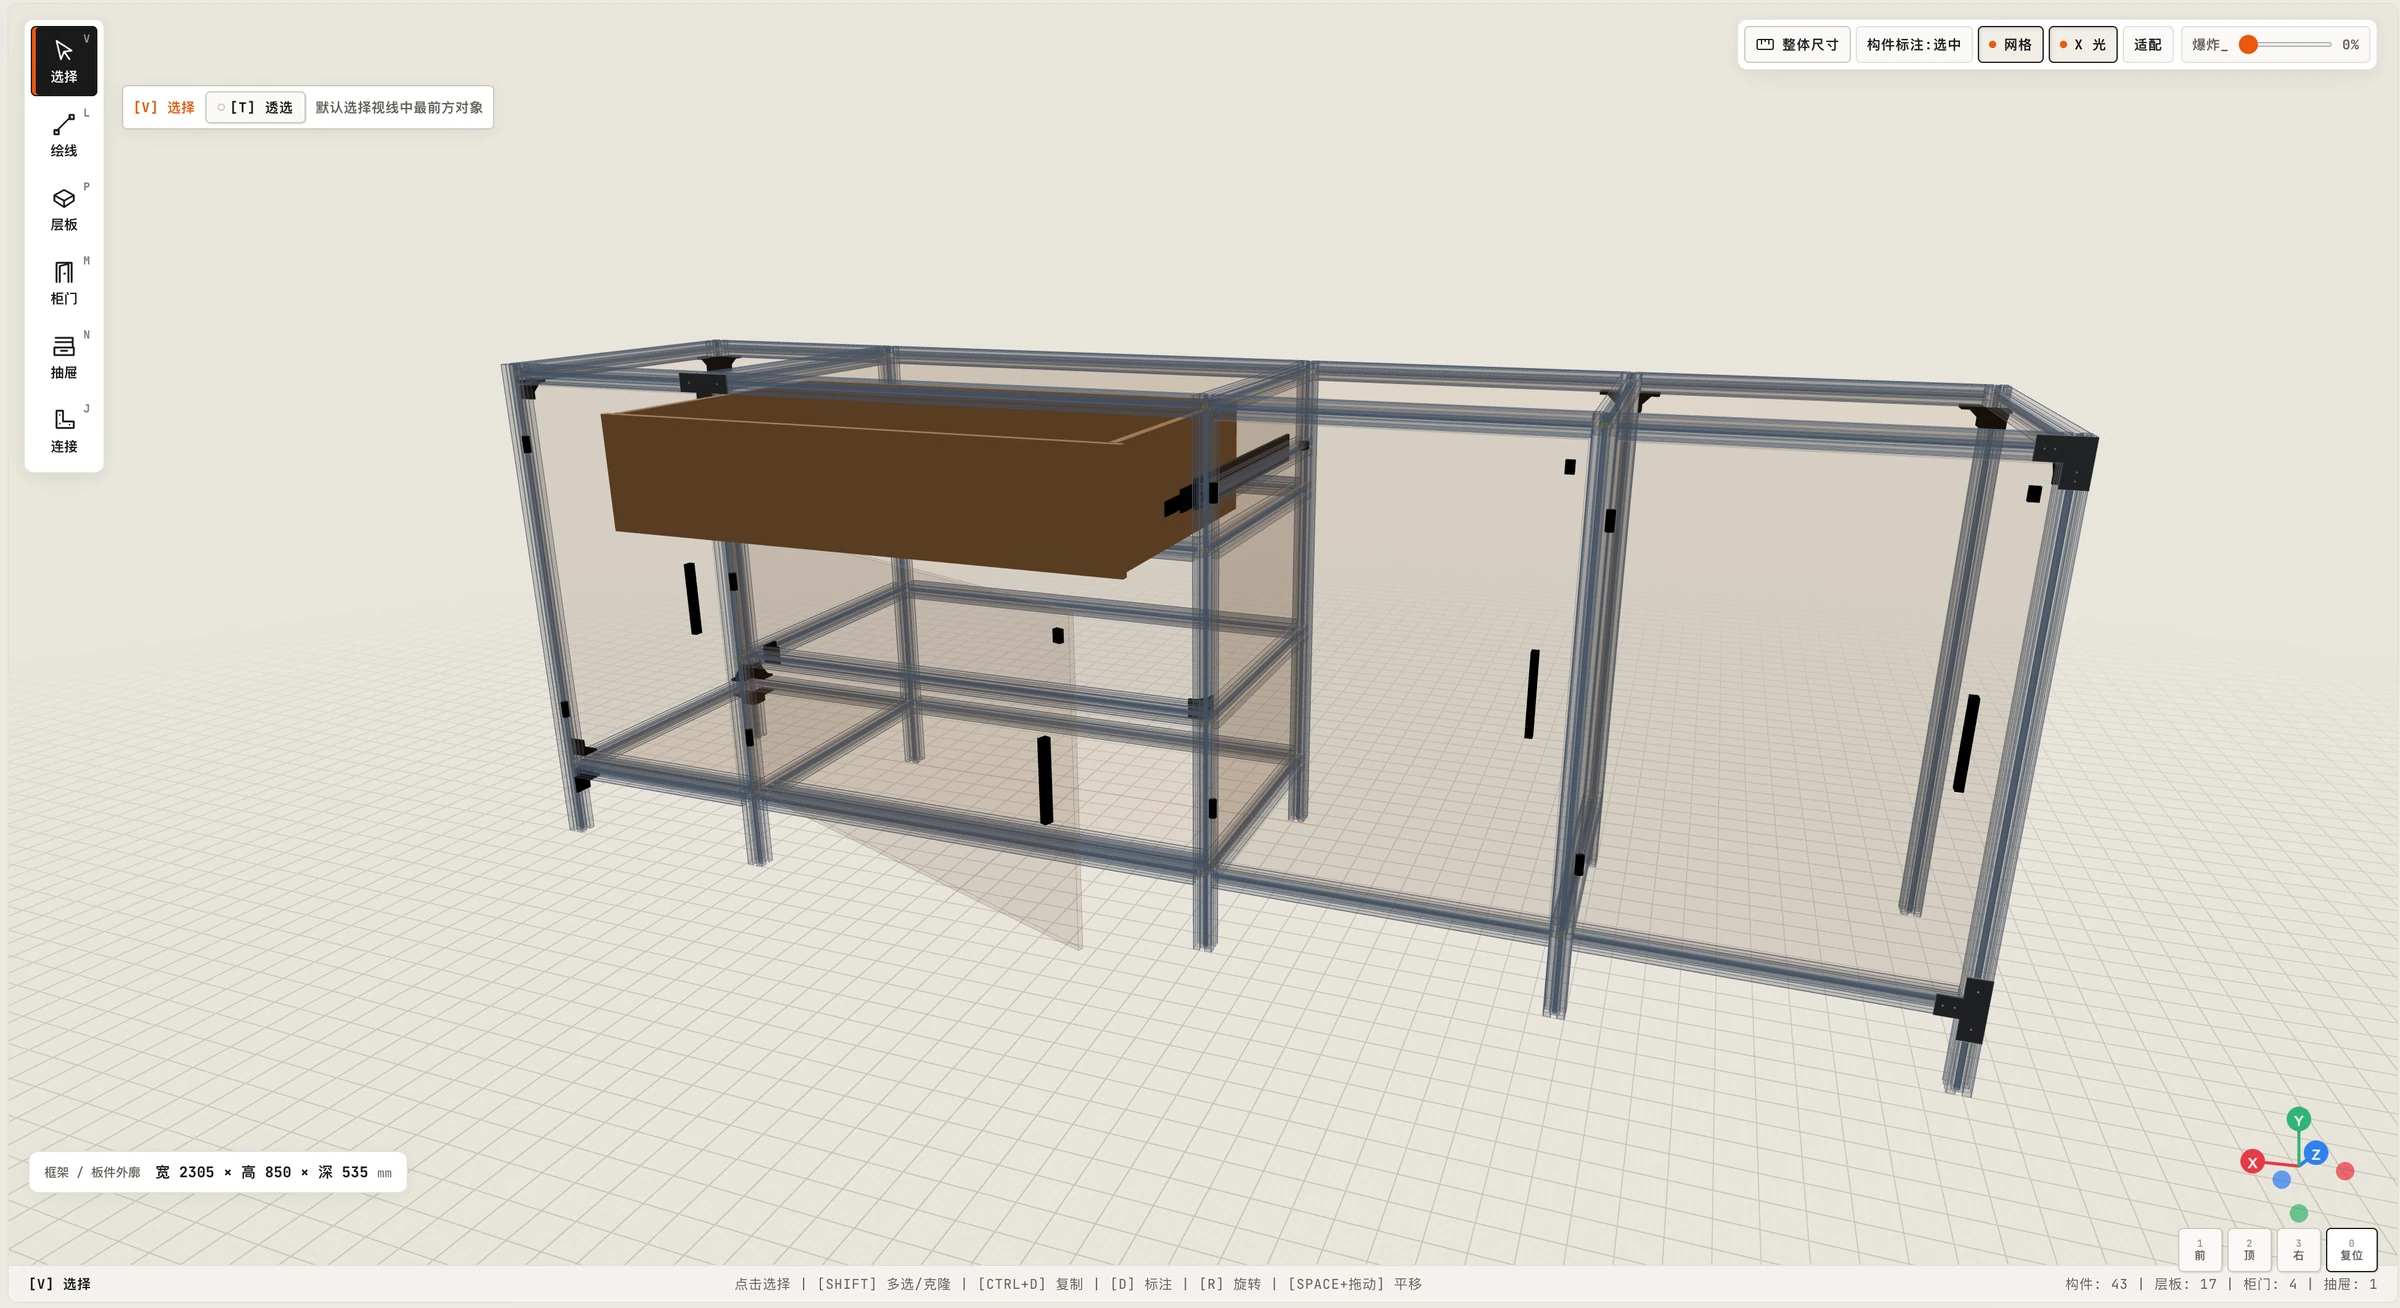Click the 层板: 17 count in status bar

pyautogui.click(x=2185, y=1284)
